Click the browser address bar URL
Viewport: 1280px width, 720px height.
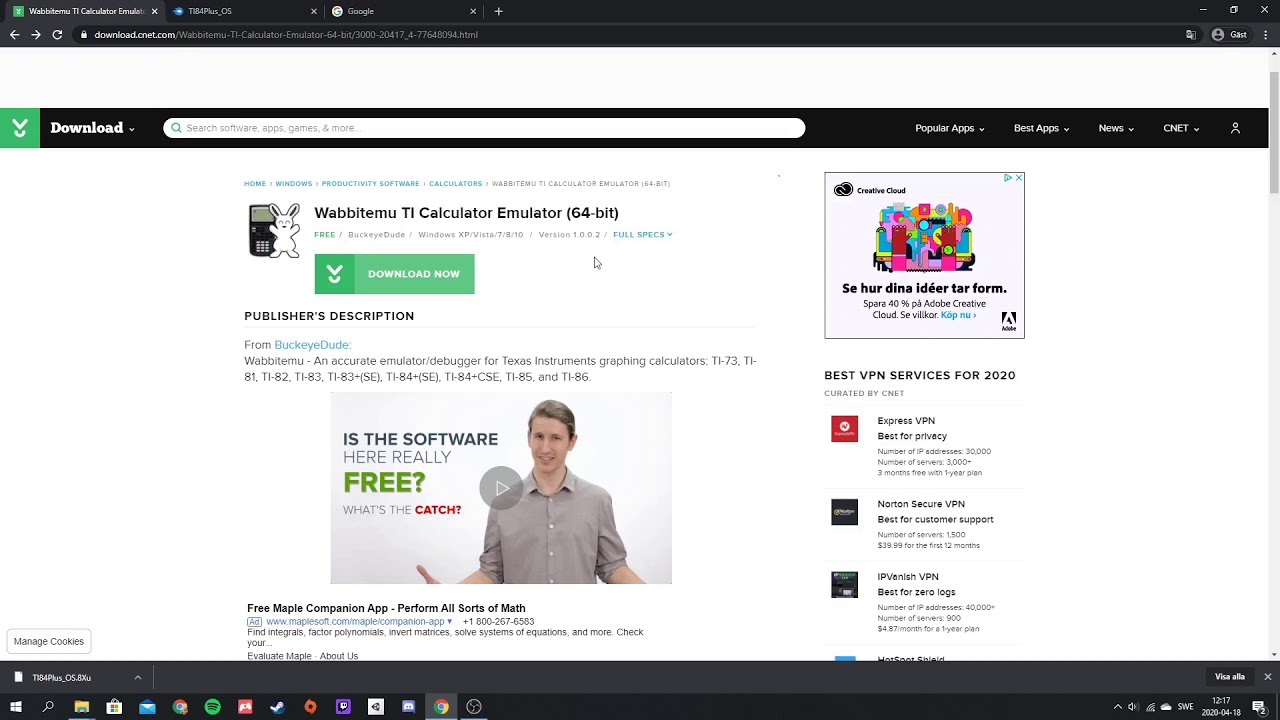coord(286,34)
